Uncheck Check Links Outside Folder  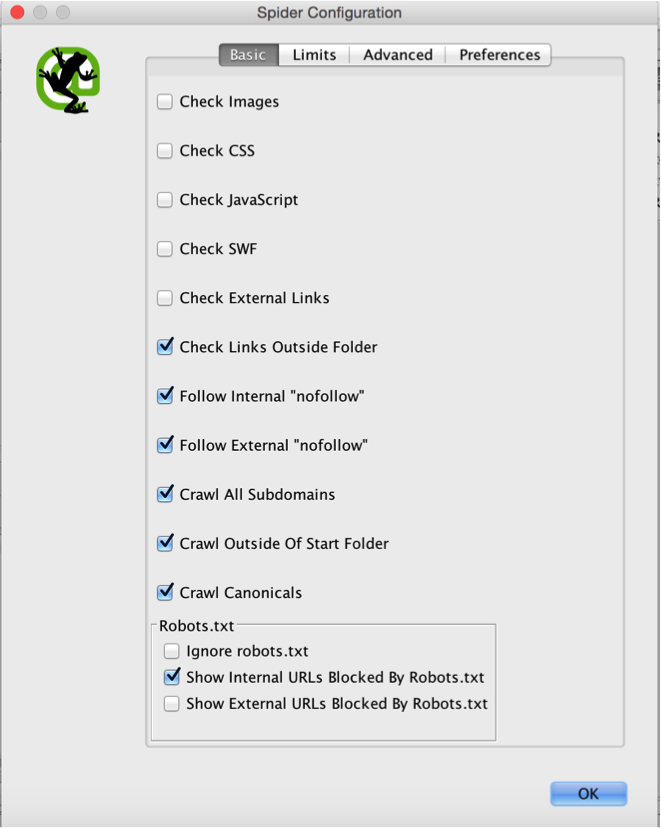165,347
